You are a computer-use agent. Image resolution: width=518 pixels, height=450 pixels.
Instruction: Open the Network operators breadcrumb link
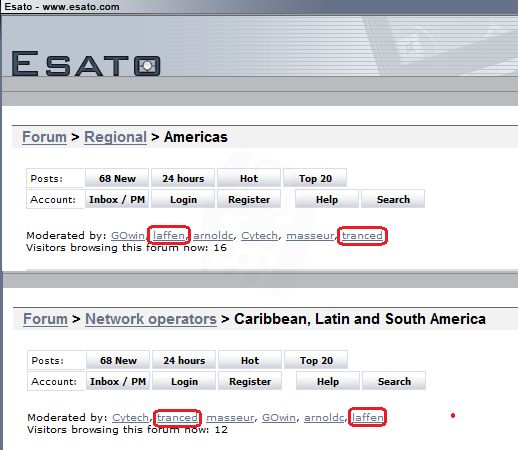point(151,319)
